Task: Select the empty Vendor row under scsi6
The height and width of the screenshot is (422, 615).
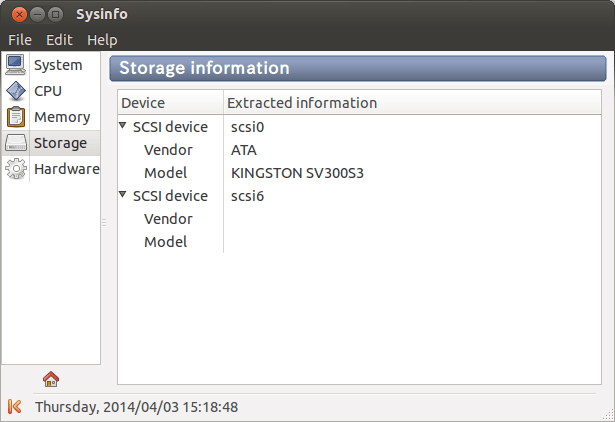Action: coord(168,219)
